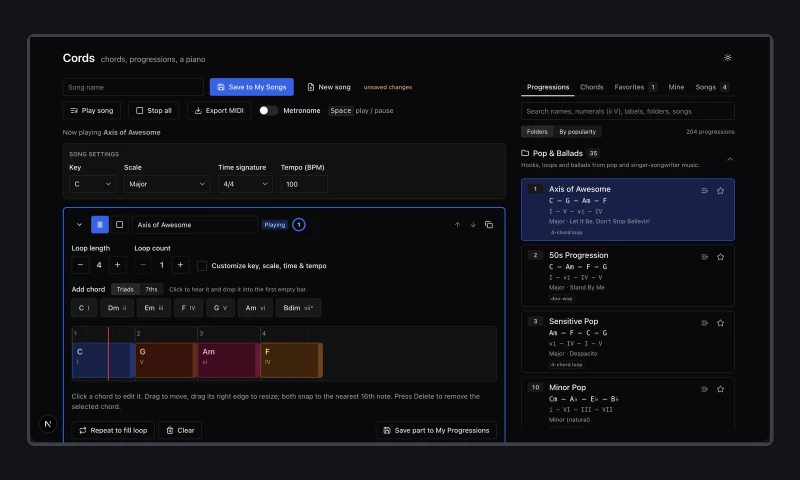This screenshot has height=480, width=800.
Task: Start a New song
Action: (329, 87)
